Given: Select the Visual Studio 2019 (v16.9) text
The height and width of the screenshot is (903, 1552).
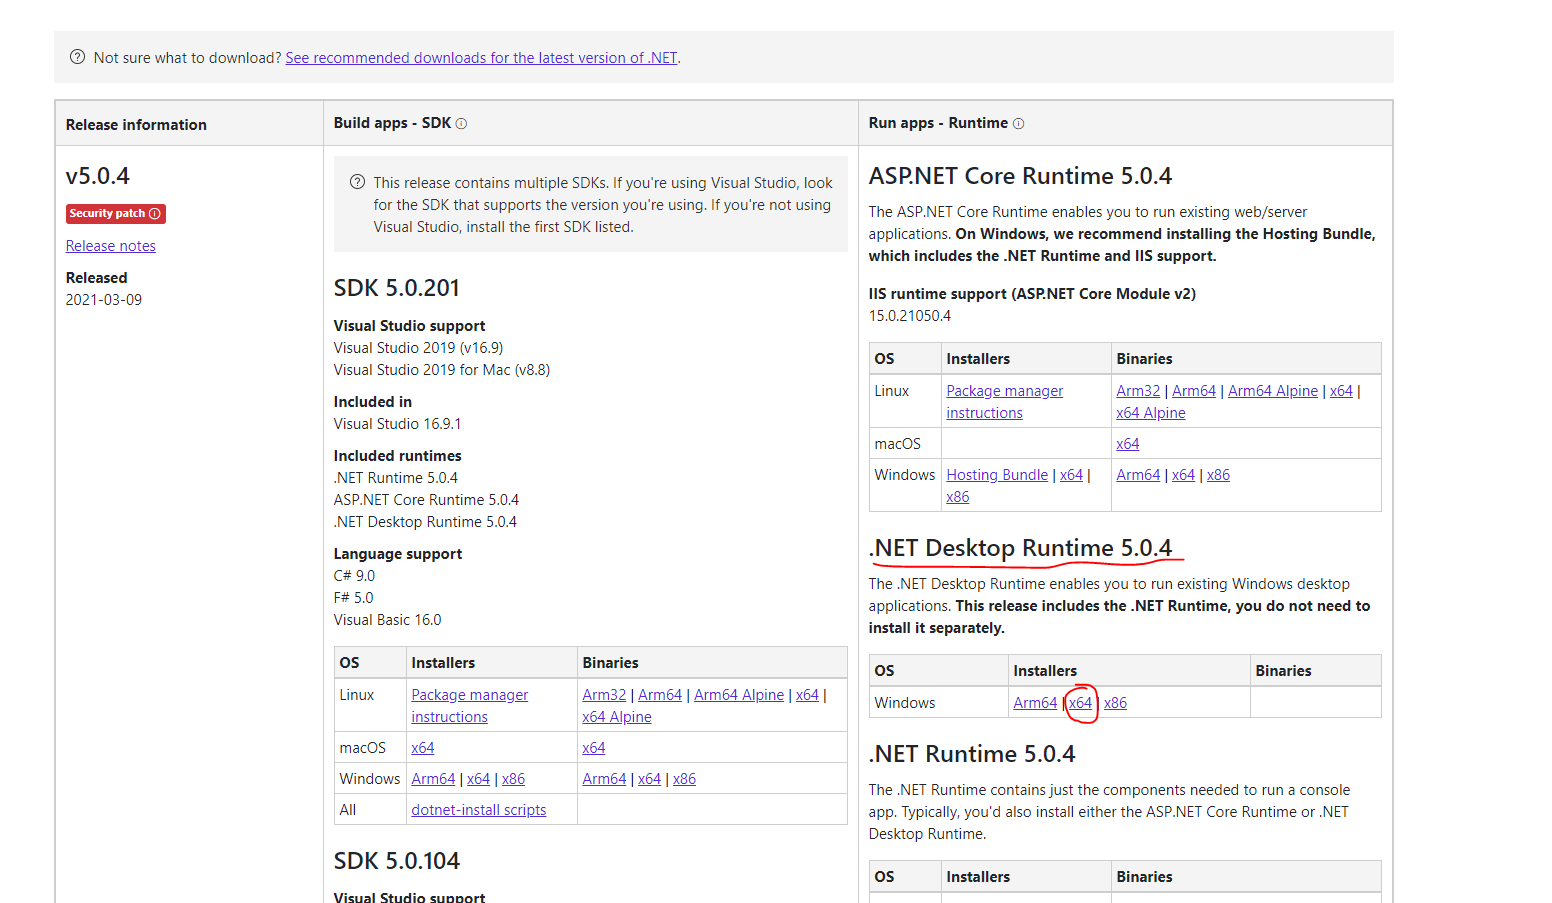Looking at the screenshot, I should pos(419,348).
